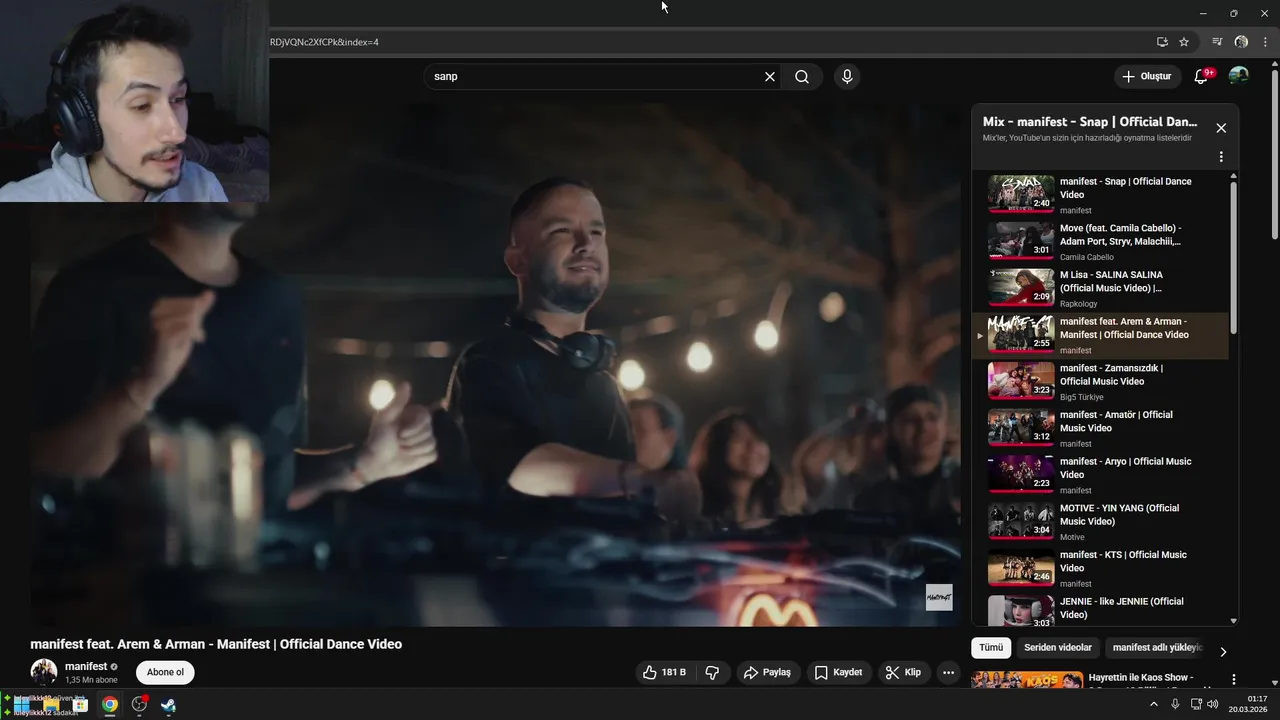Select manifest feat. Arem & Arman playlist item
Viewport: 1280px width, 720px height.
click(x=1100, y=335)
